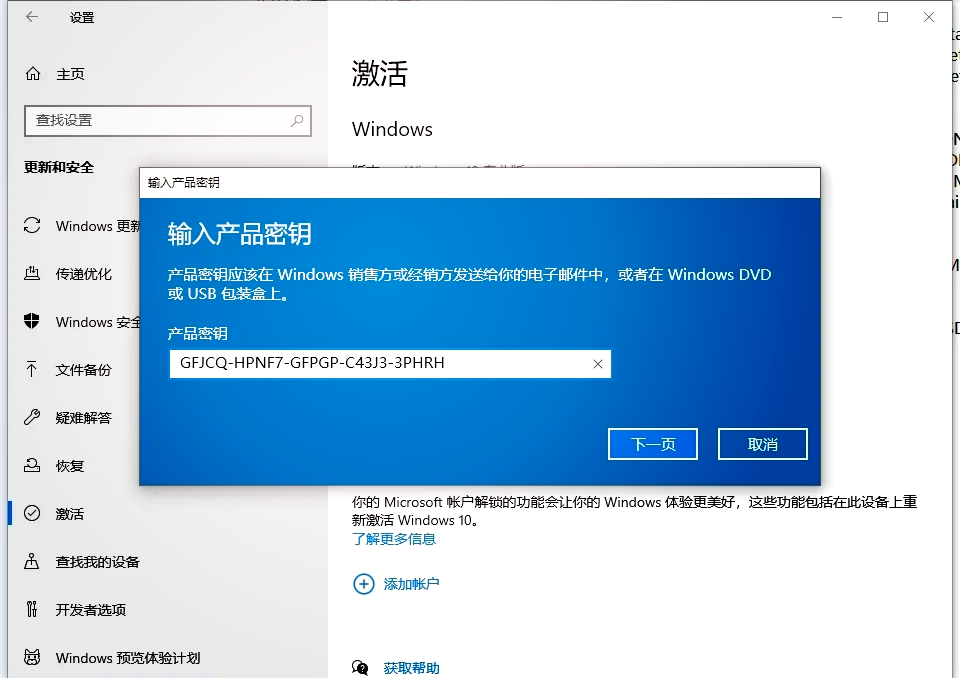The image size is (960, 678).
Task: Click the 产品密钥 field label
Action: pos(198,333)
